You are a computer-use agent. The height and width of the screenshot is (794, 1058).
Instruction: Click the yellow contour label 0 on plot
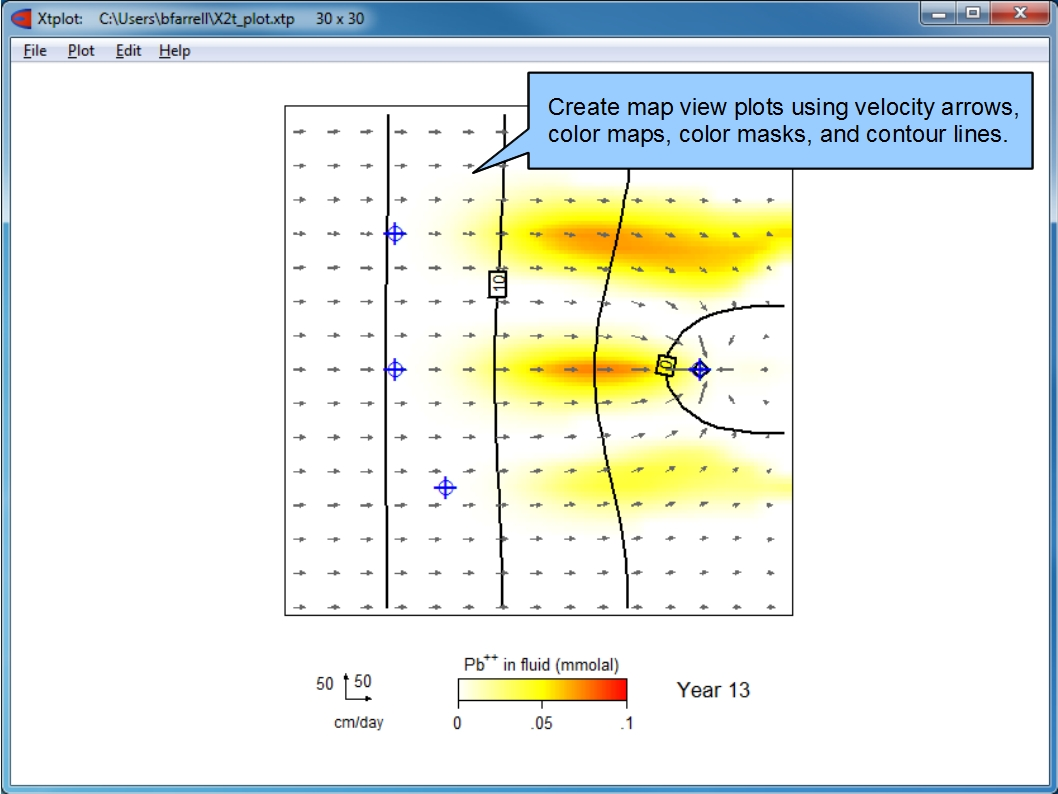(x=666, y=366)
